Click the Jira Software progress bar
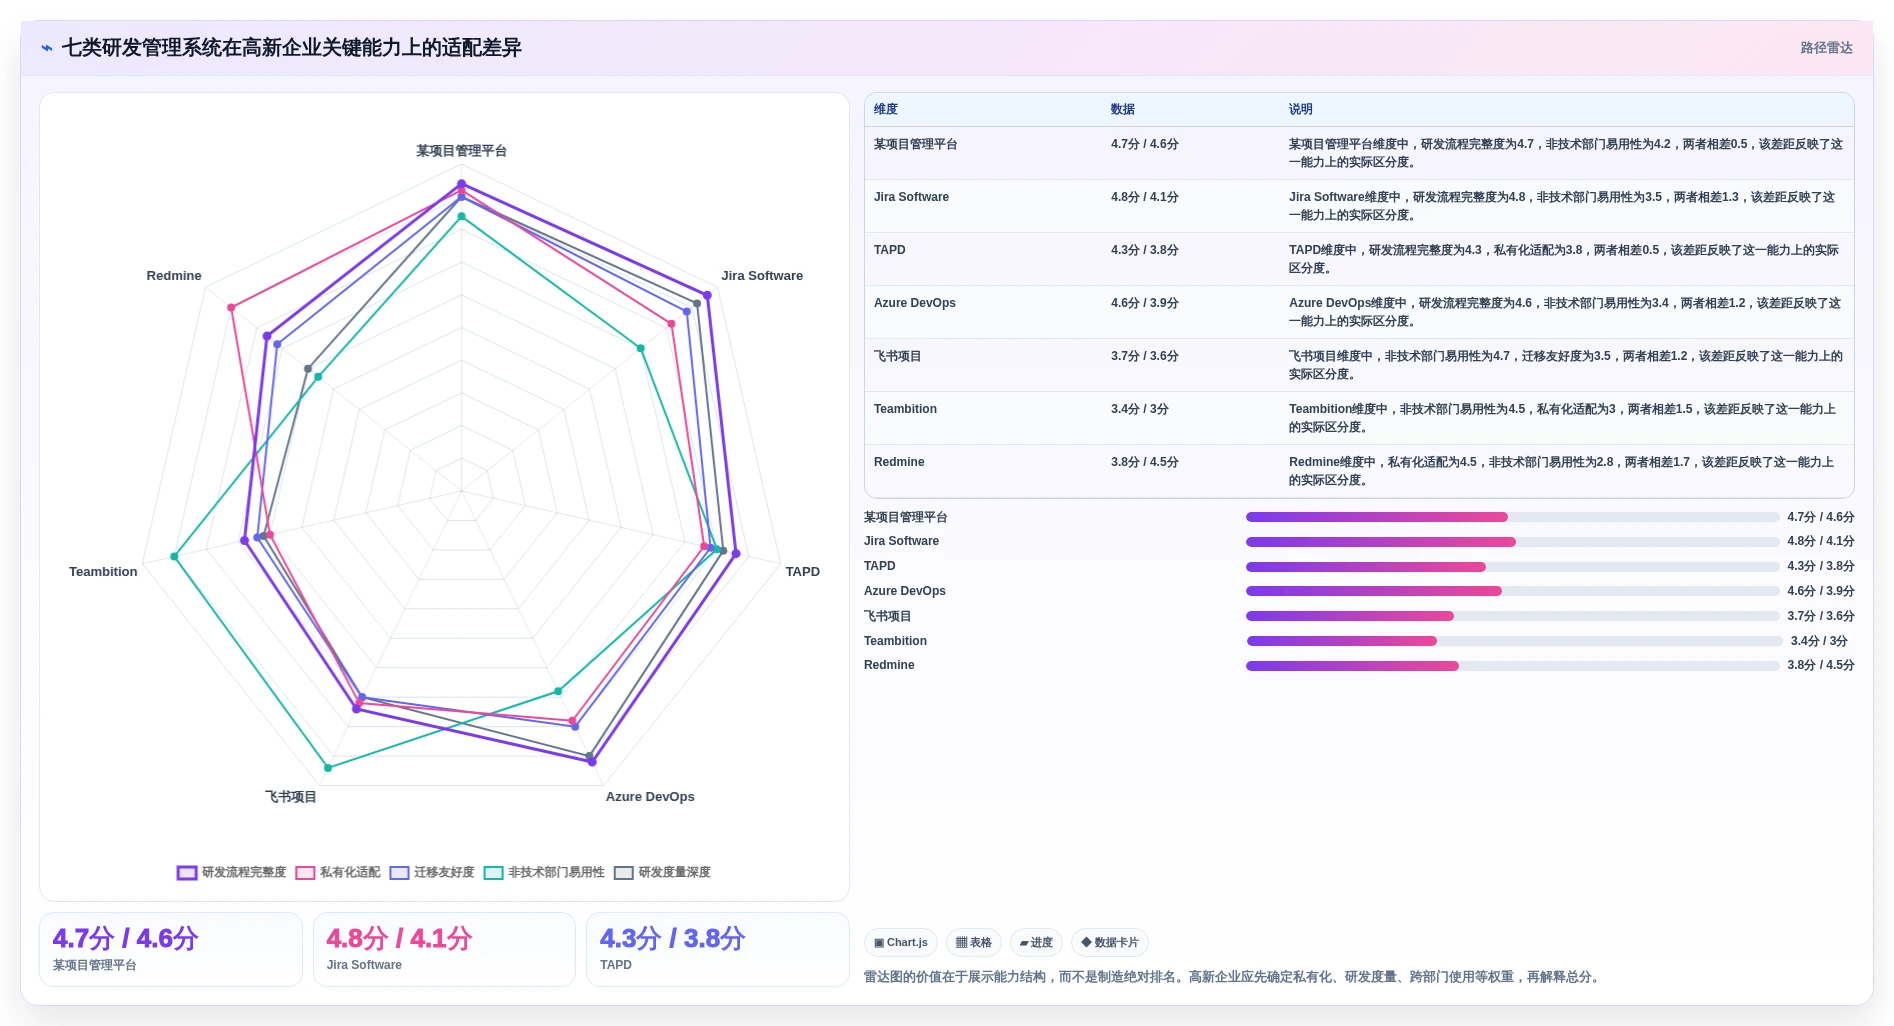This screenshot has width=1894, height=1026. click(1512, 542)
